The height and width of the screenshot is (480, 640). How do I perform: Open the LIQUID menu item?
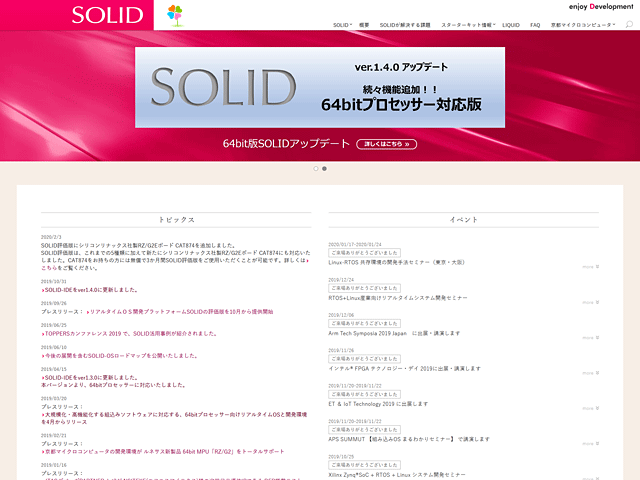click(511, 25)
